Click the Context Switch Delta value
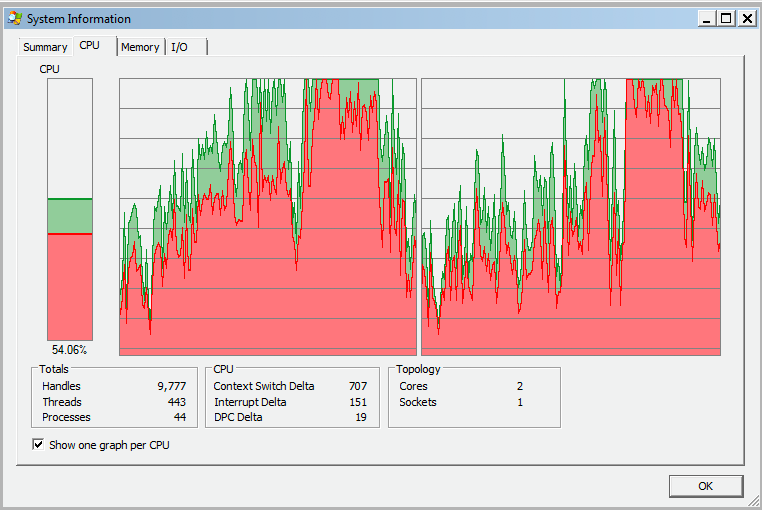This screenshot has width=762, height=510. click(x=357, y=386)
